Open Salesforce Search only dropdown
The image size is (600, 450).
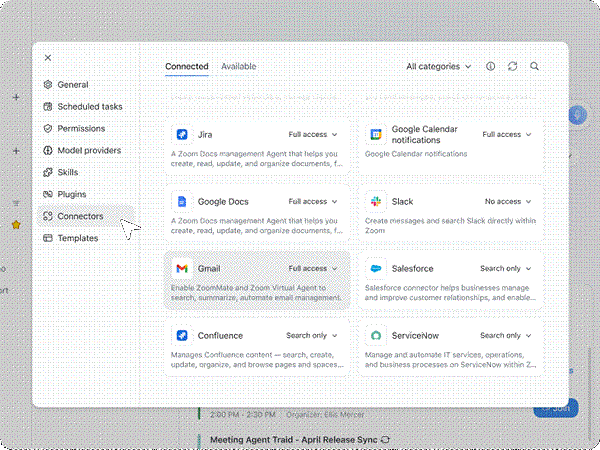point(505,268)
